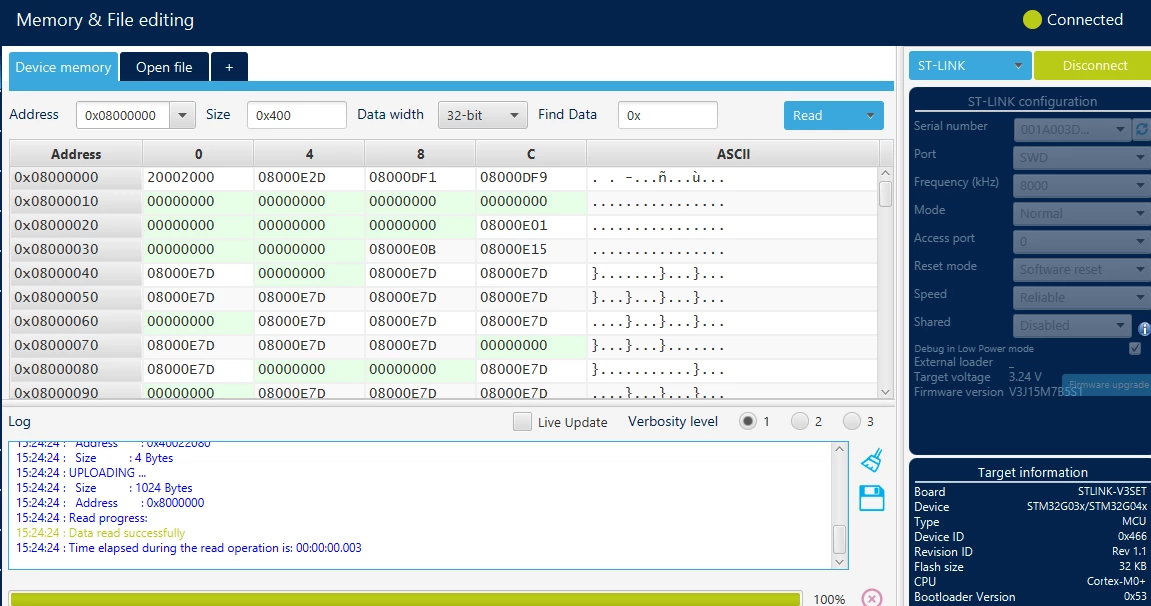This screenshot has height=606, width=1151.
Task: Click the Address column header
Action: pyautogui.click(x=76, y=154)
